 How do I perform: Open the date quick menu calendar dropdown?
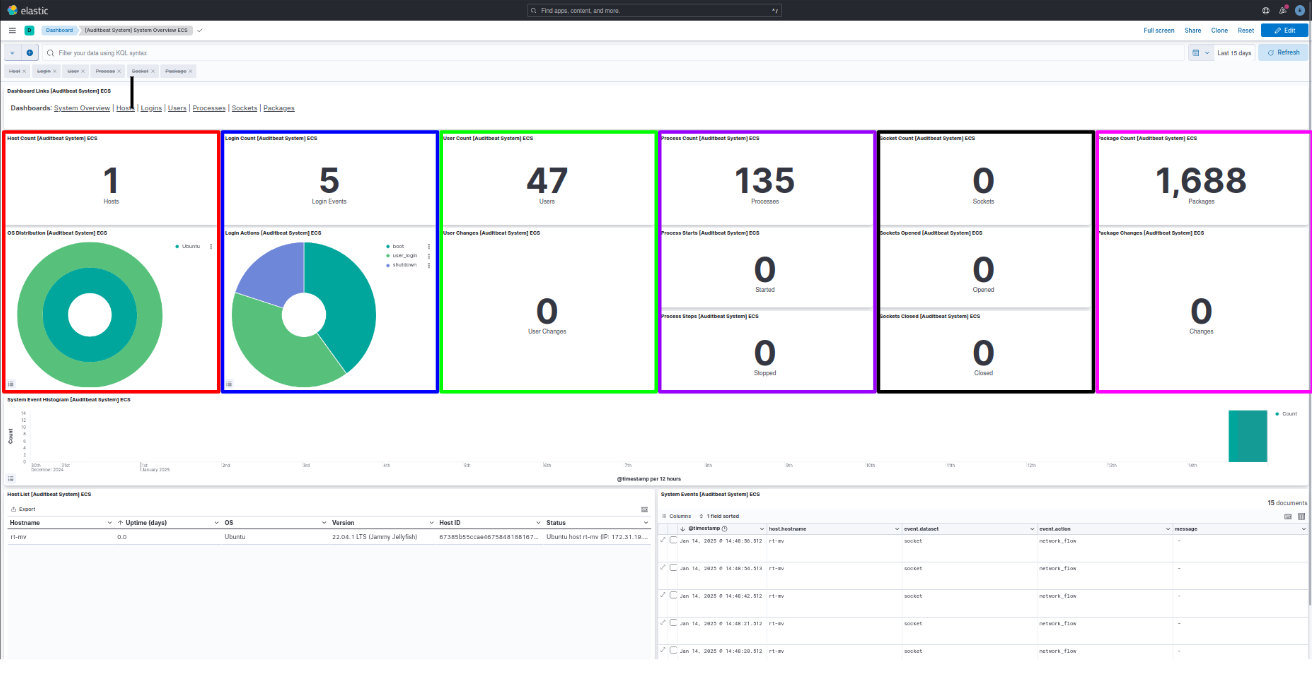[x=1199, y=52]
